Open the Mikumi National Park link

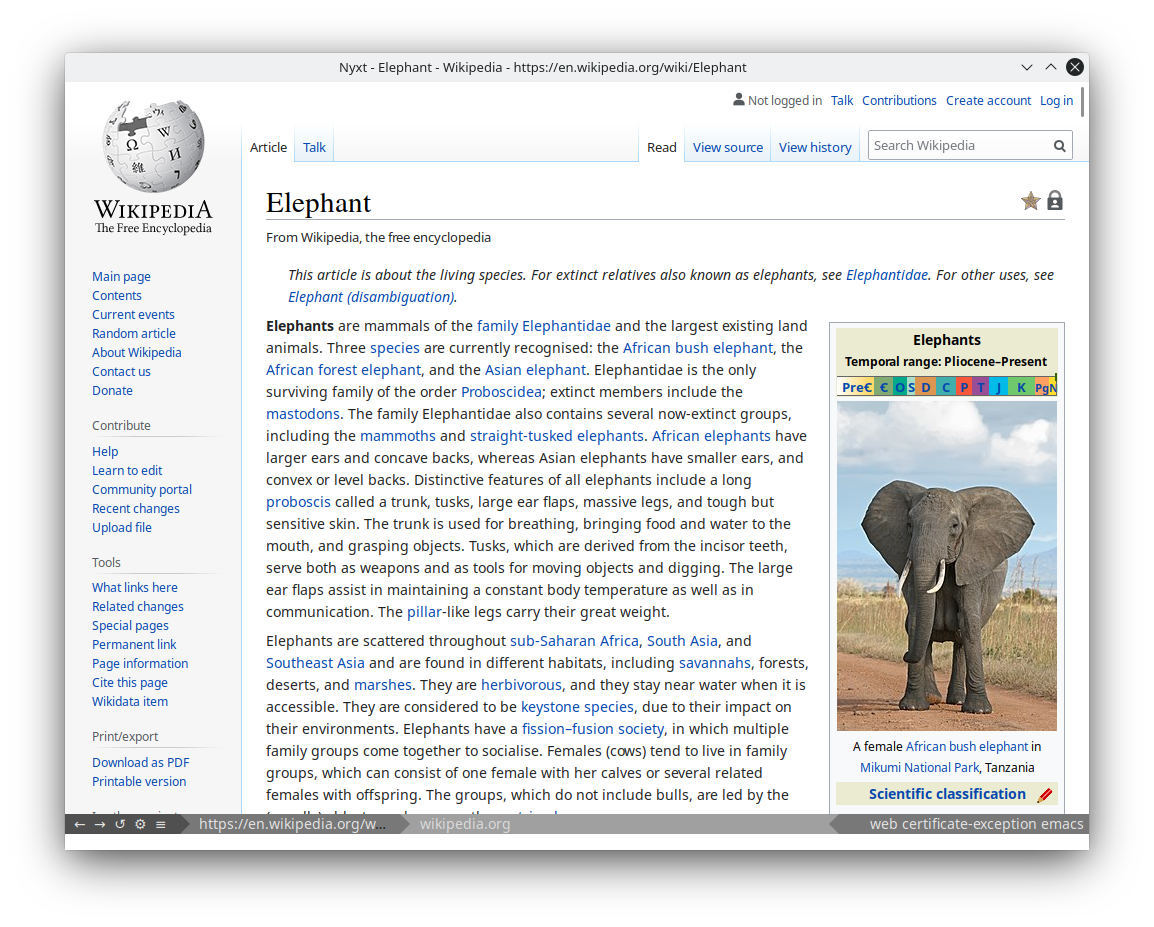919,767
